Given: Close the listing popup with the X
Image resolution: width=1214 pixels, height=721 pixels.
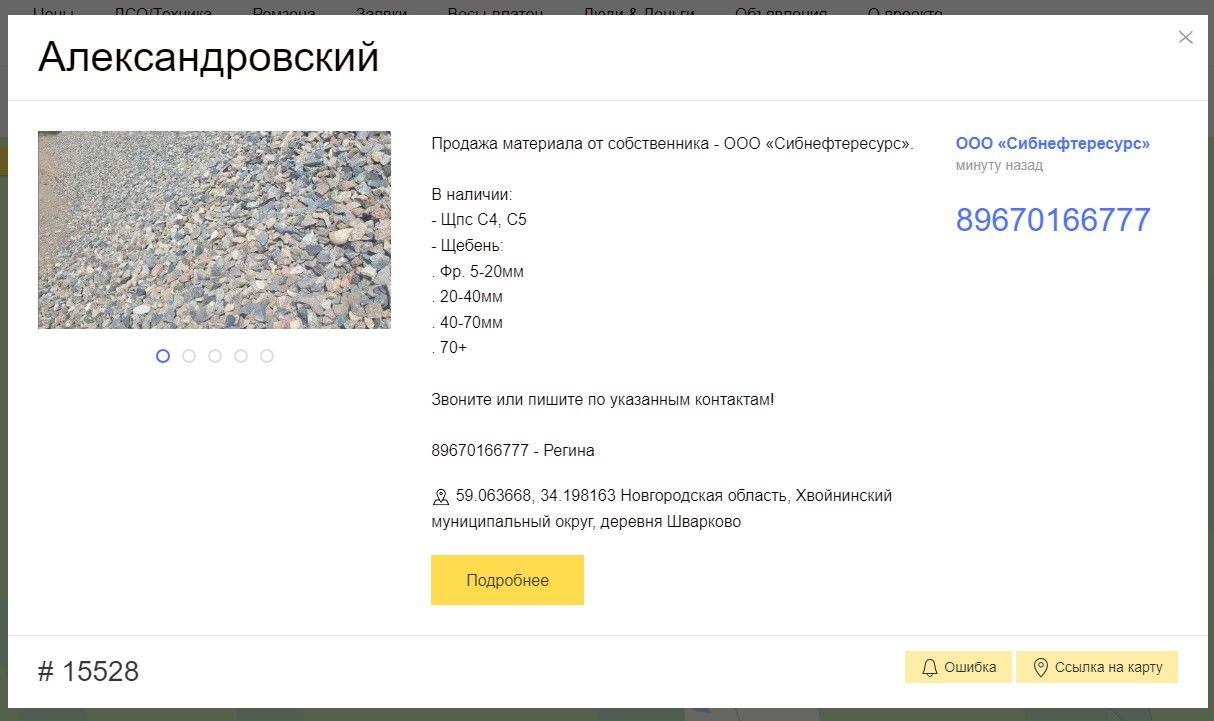Looking at the screenshot, I should click(1185, 38).
